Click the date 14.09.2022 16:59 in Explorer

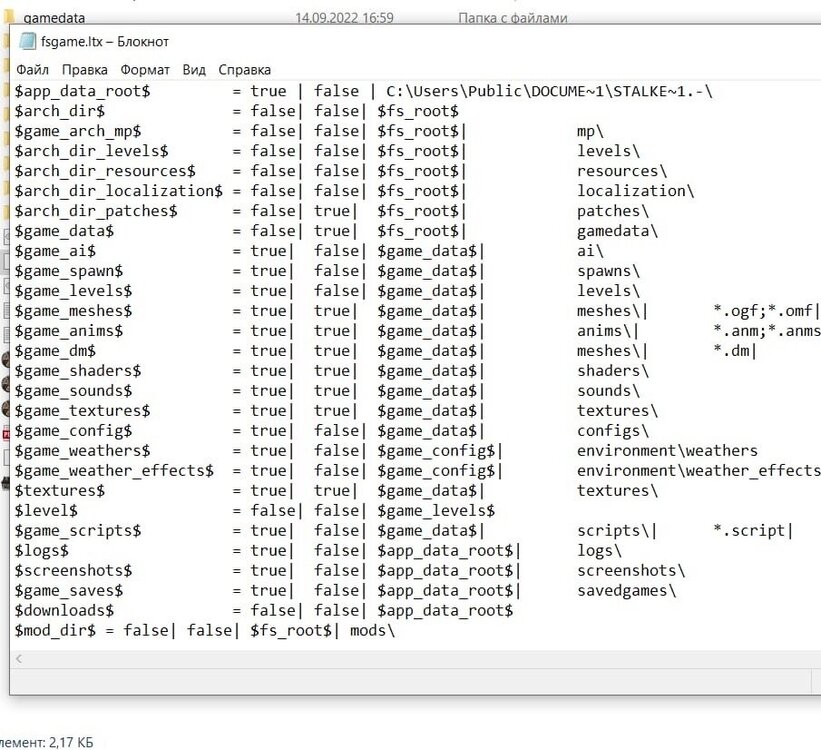pos(344,18)
